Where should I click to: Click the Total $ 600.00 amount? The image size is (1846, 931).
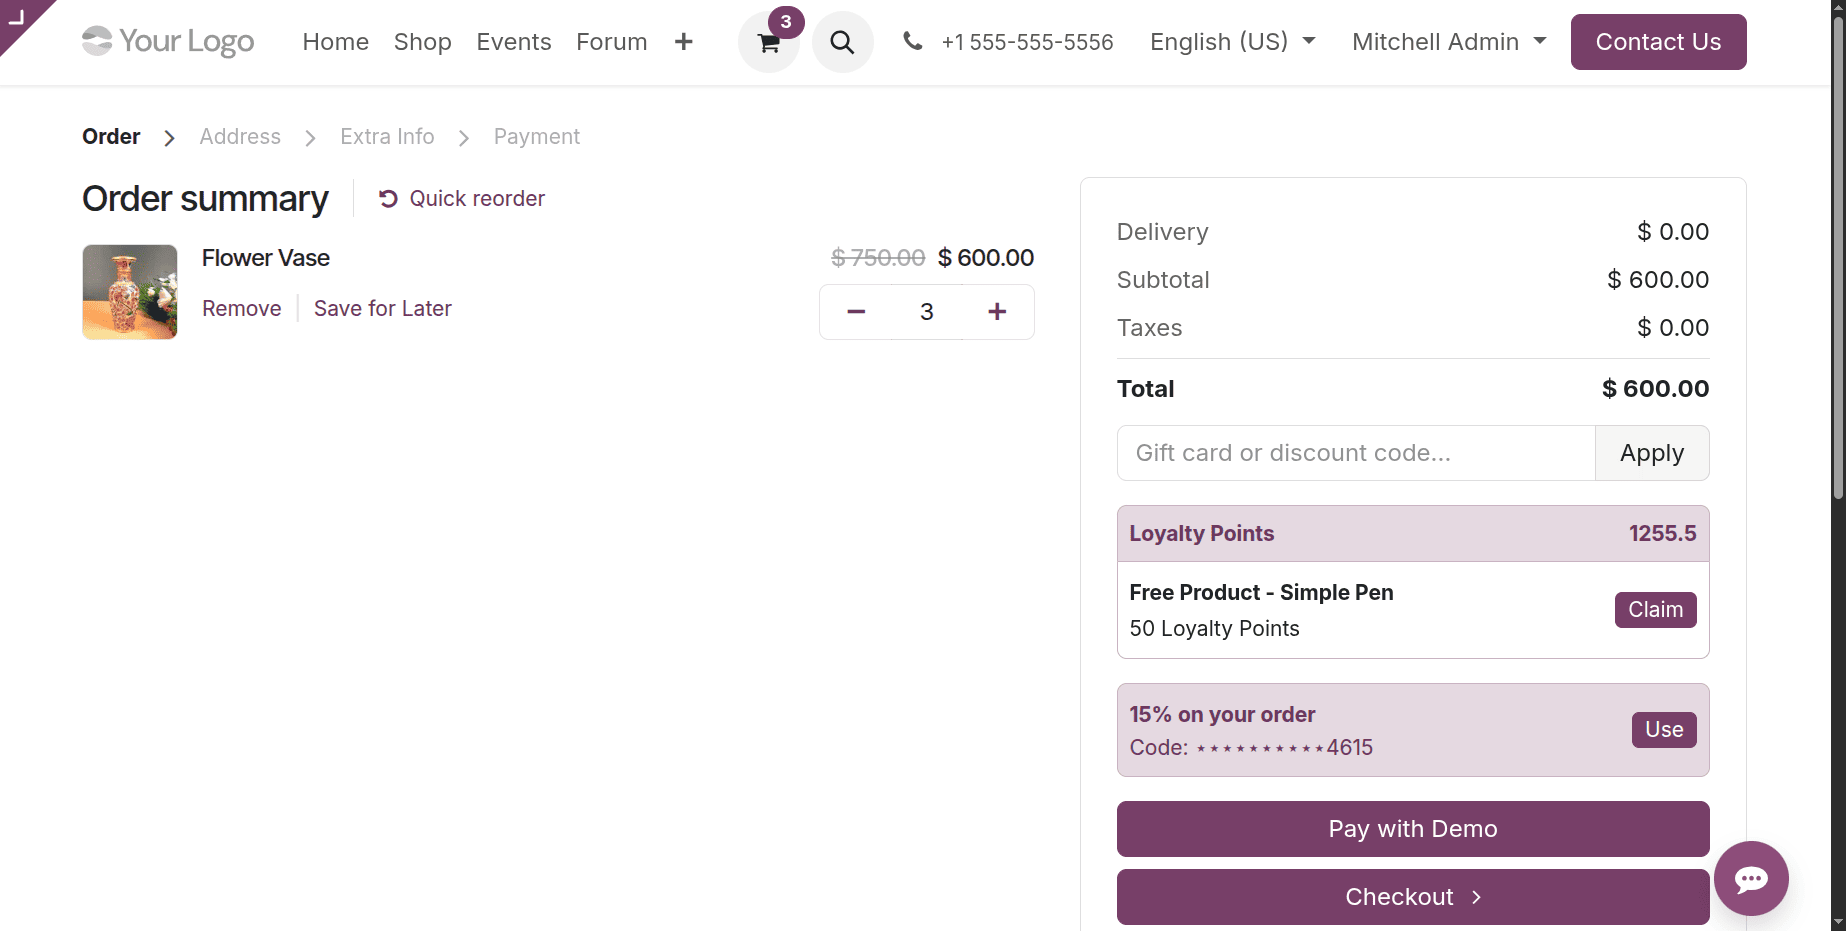tap(1655, 389)
